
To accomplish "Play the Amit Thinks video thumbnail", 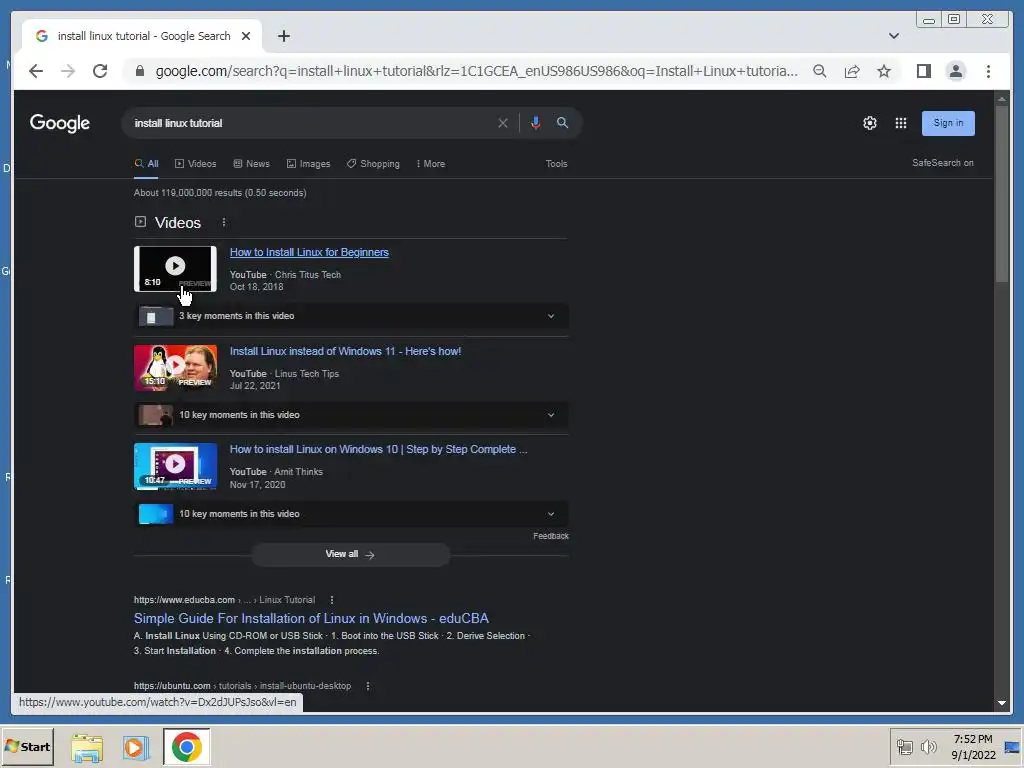I will click(175, 466).
